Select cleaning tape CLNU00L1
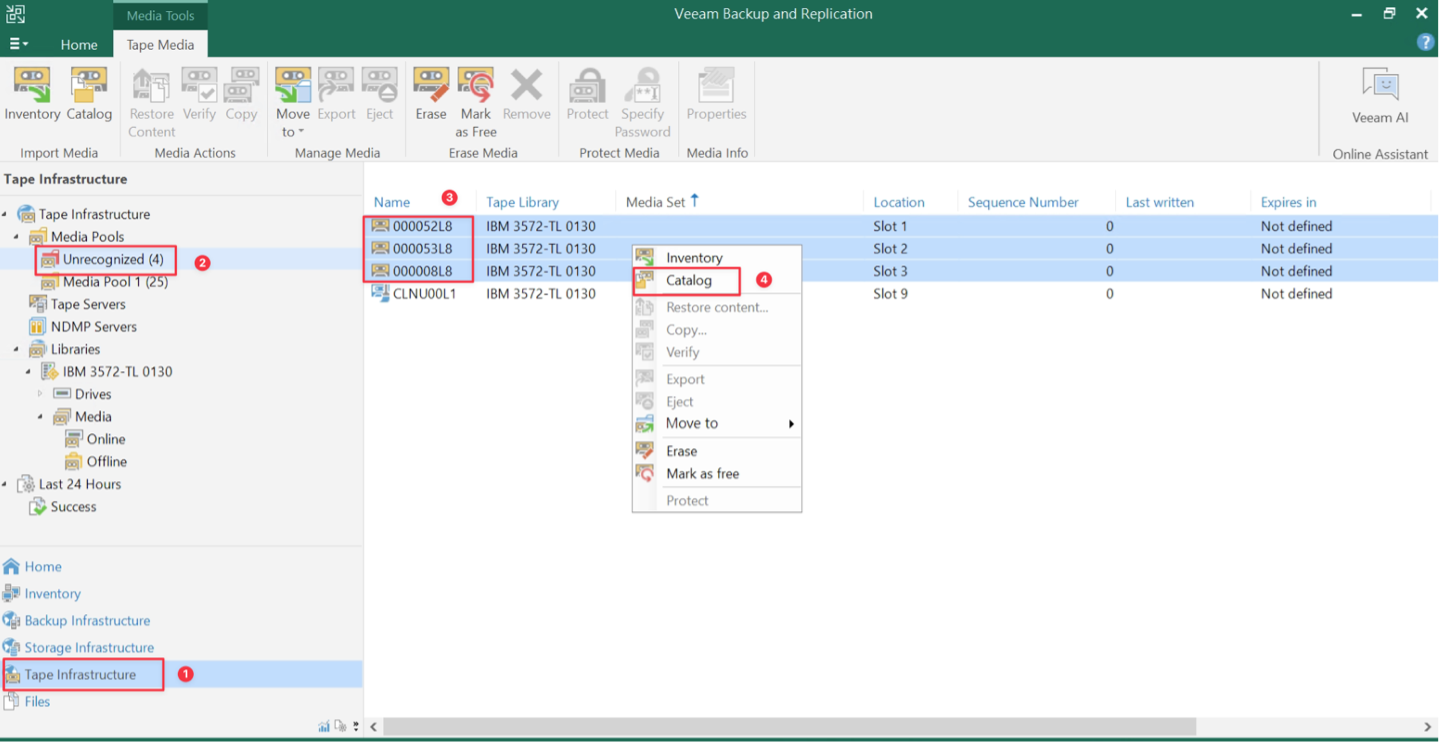 [901, 294]
